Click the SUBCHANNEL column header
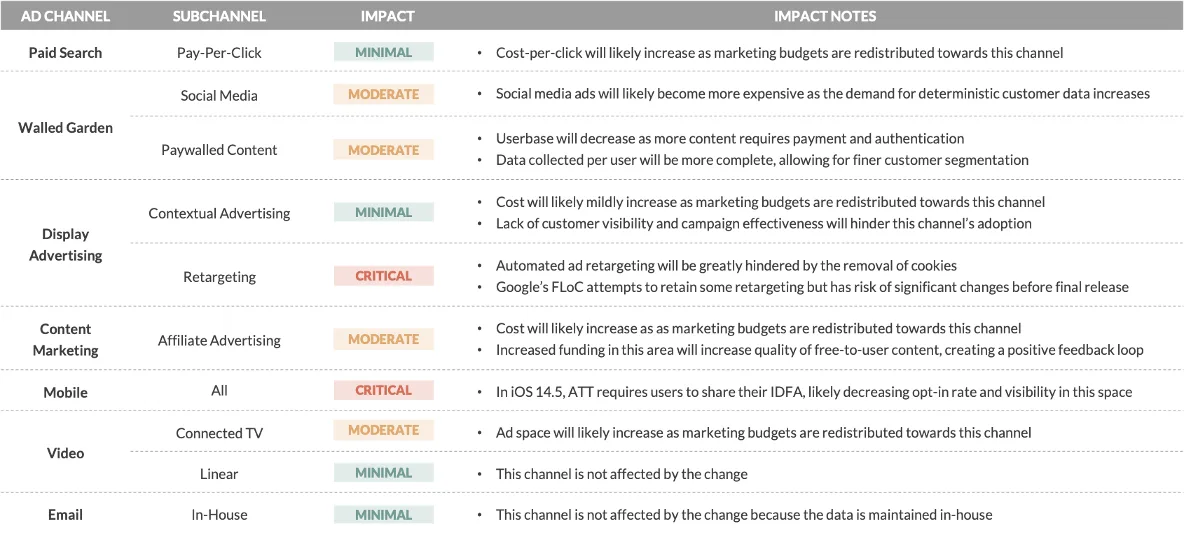This screenshot has height=538, width=1184. 219,16
